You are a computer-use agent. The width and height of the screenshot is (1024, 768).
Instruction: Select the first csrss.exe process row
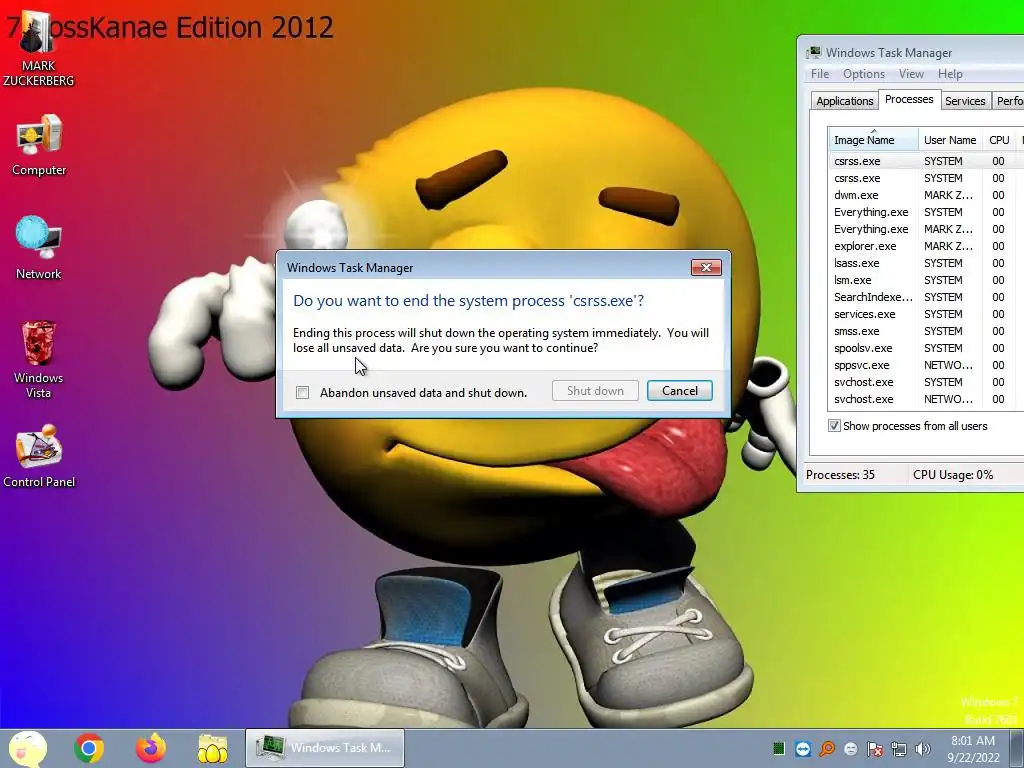tap(926, 161)
